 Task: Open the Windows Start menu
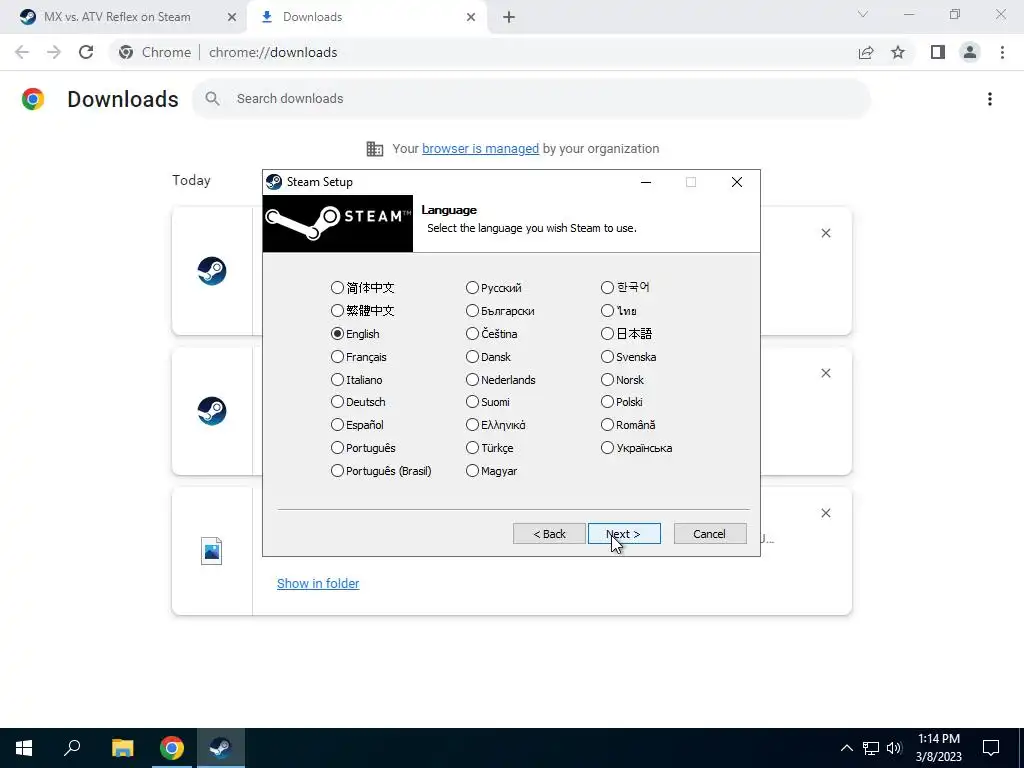pos(24,748)
